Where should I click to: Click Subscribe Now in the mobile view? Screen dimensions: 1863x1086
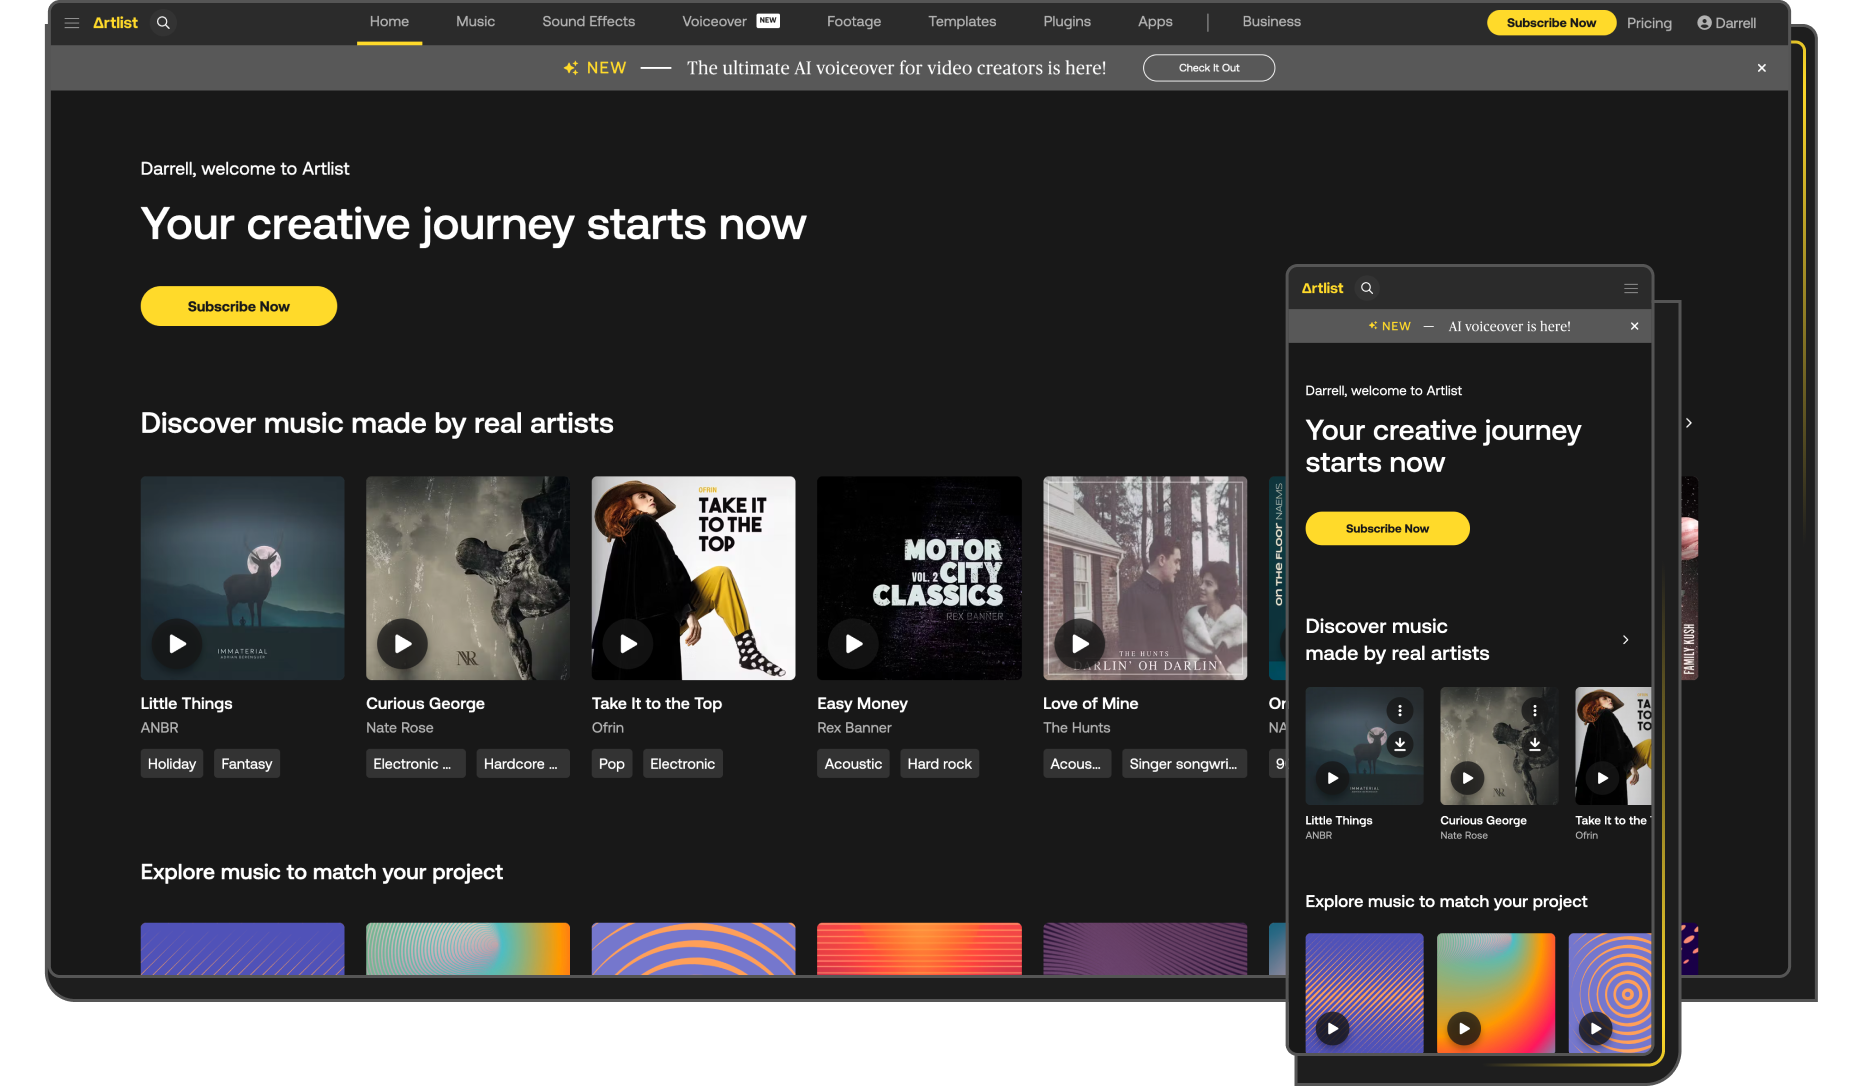pyautogui.click(x=1387, y=528)
